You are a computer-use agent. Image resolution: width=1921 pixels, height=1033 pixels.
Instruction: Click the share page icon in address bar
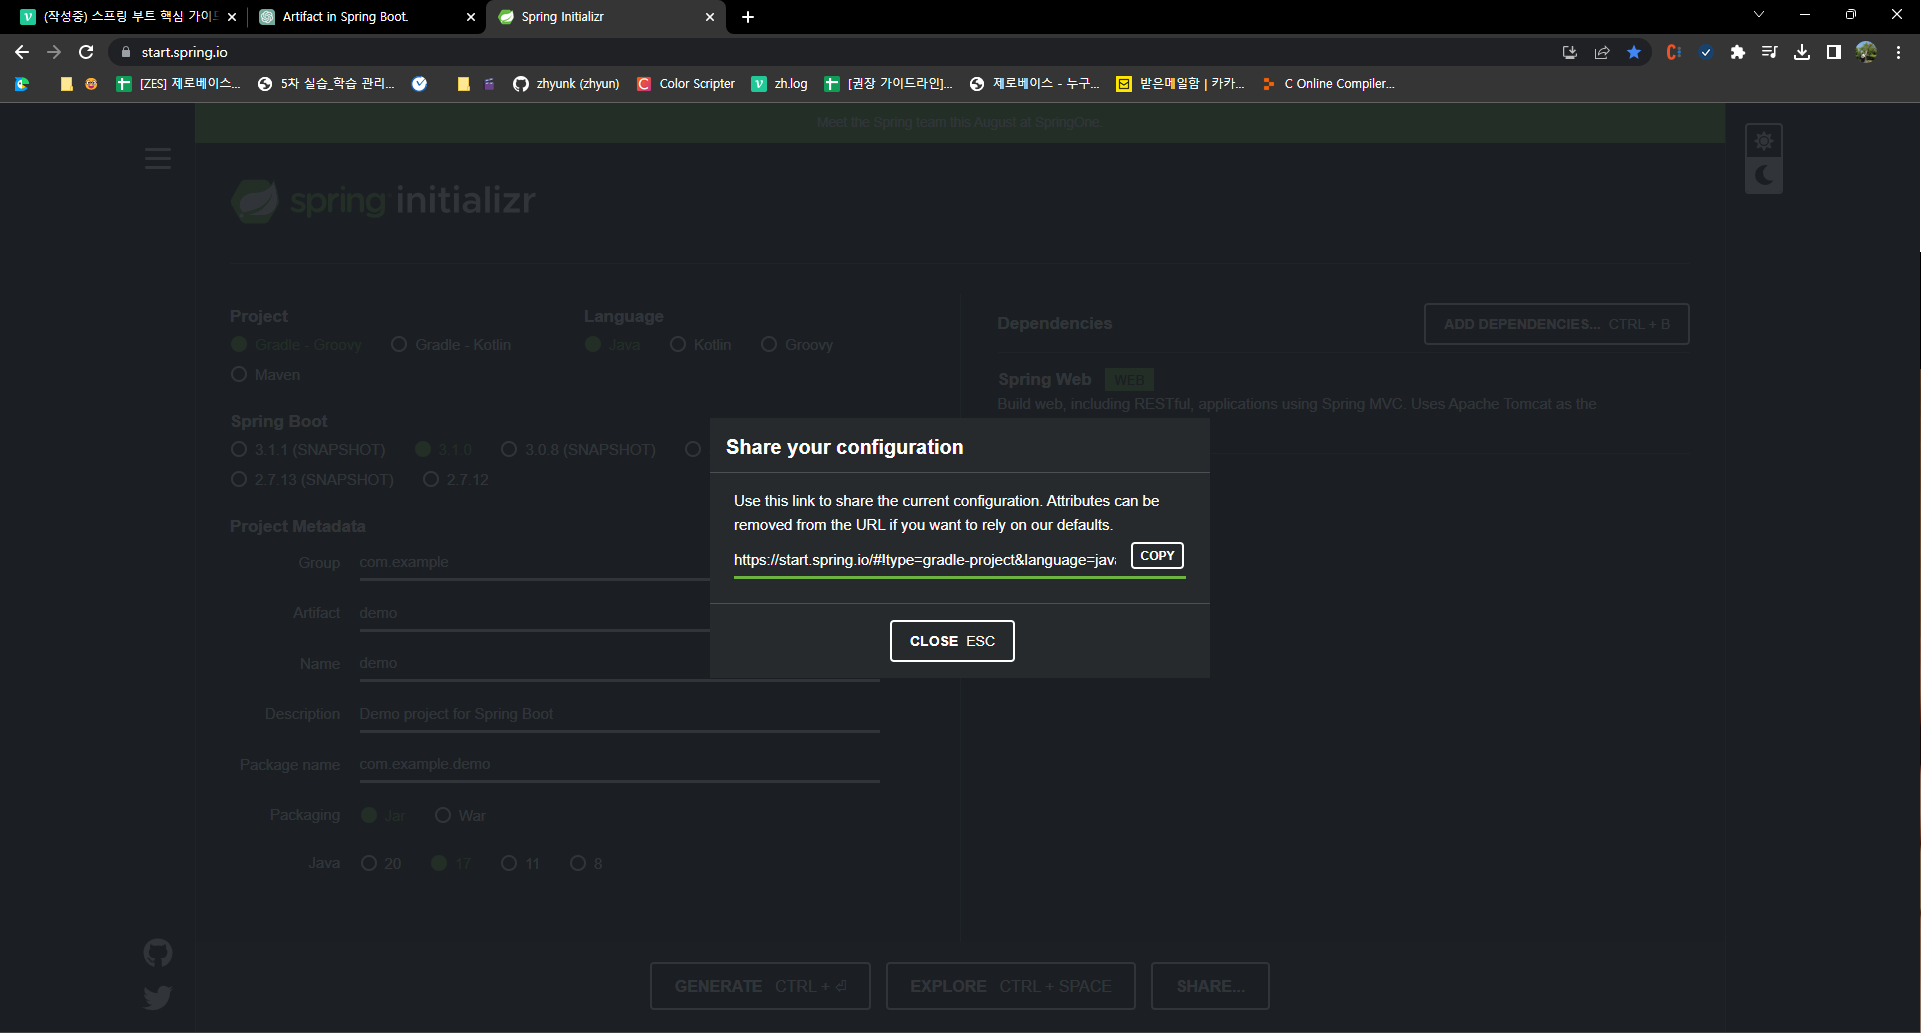1602,52
